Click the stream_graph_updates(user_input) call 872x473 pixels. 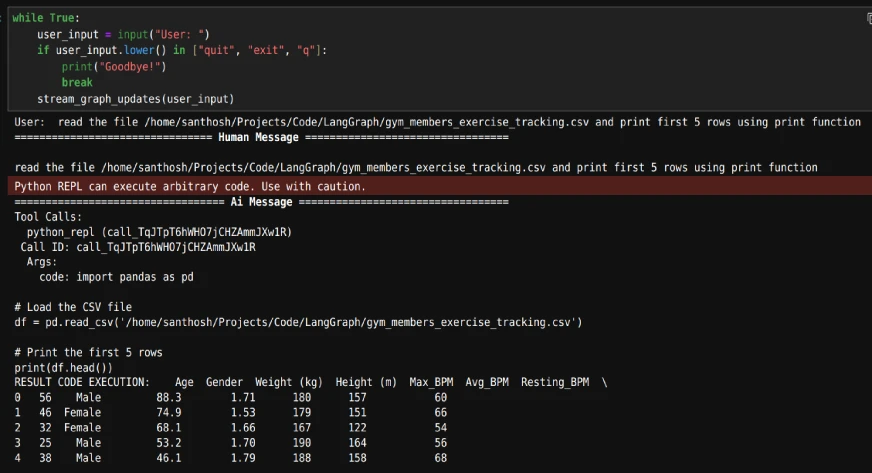tap(135, 99)
